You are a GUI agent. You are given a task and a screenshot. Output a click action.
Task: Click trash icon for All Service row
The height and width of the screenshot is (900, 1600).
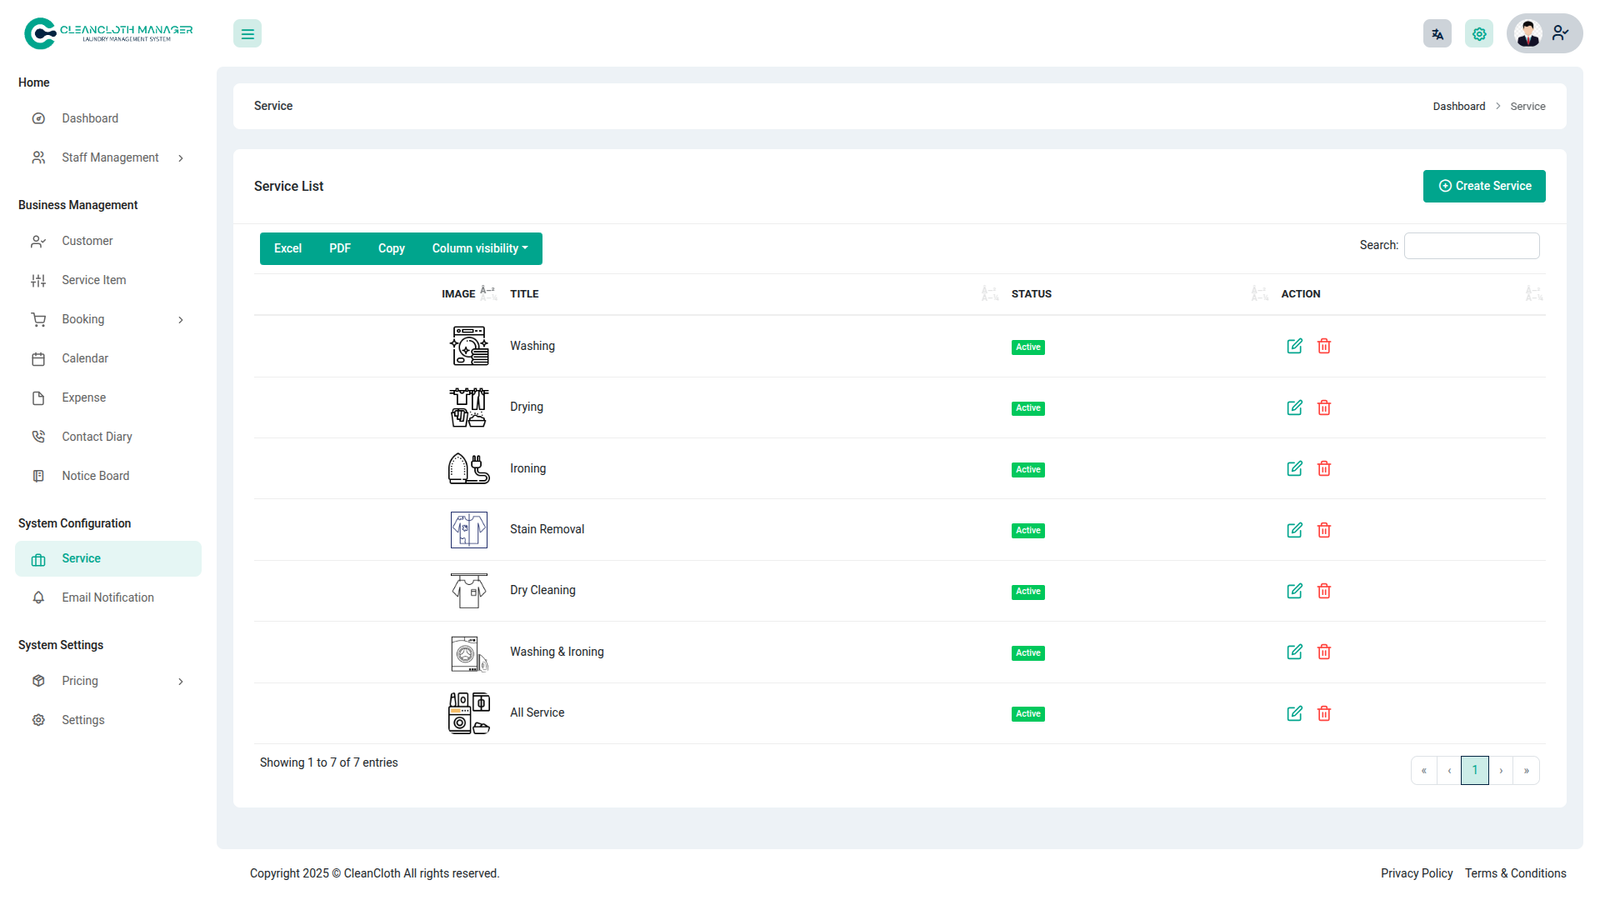[1324, 714]
